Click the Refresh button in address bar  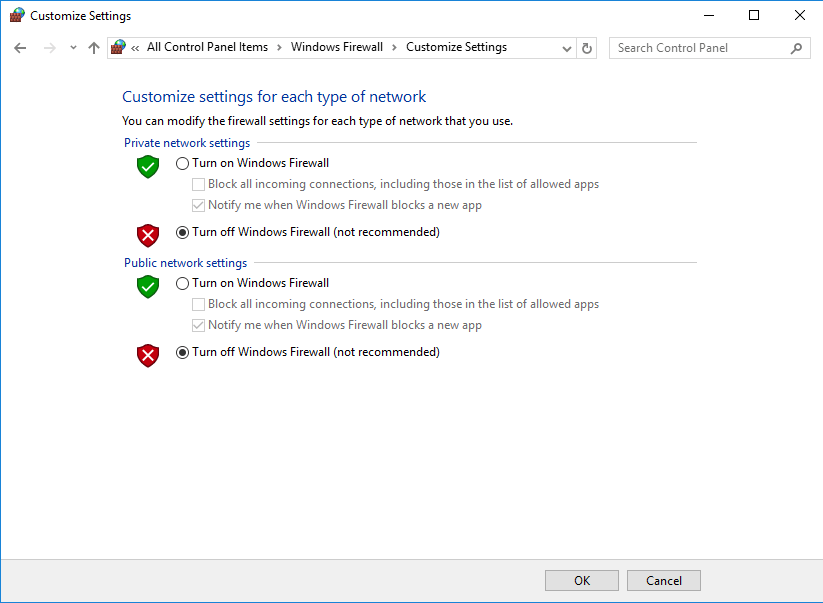pyautogui.click(x=587, y=48)
